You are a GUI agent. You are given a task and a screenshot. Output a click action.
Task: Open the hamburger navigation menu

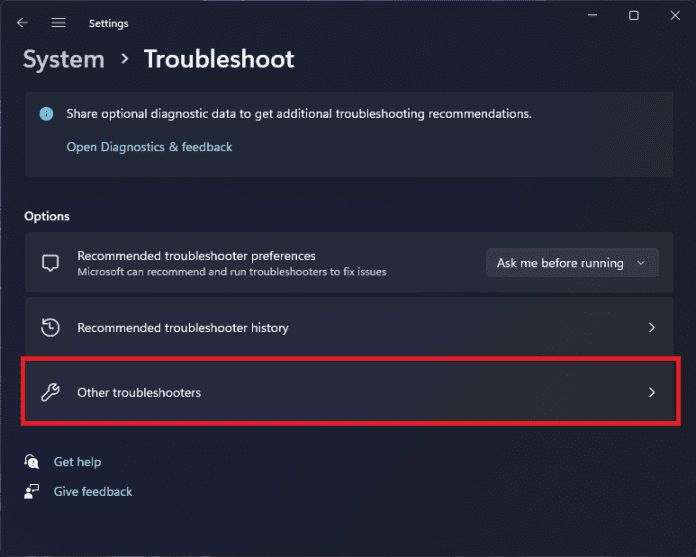(x=58, y=22)
